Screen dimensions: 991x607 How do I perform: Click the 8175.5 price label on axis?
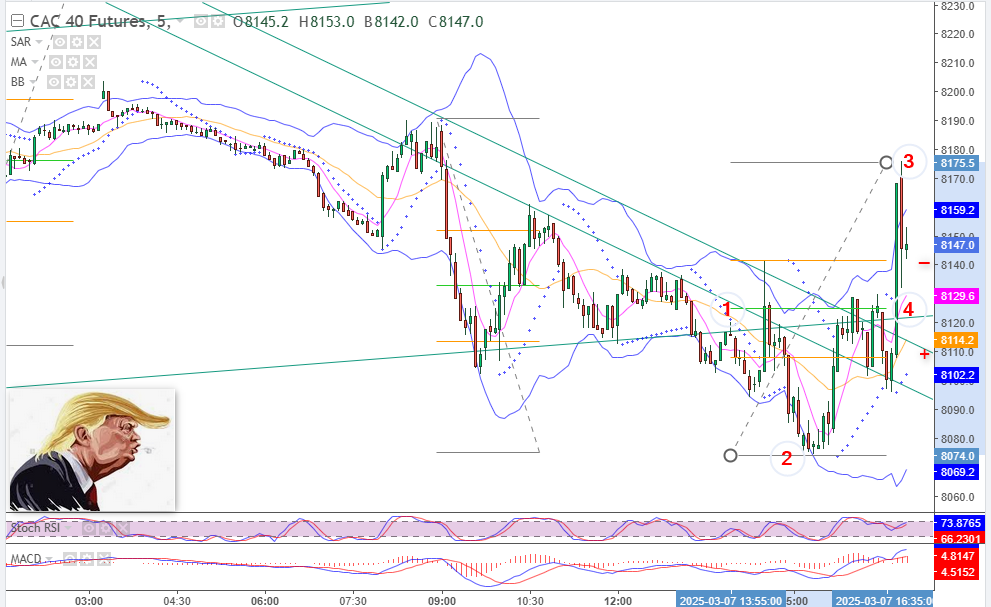point(958,163)
